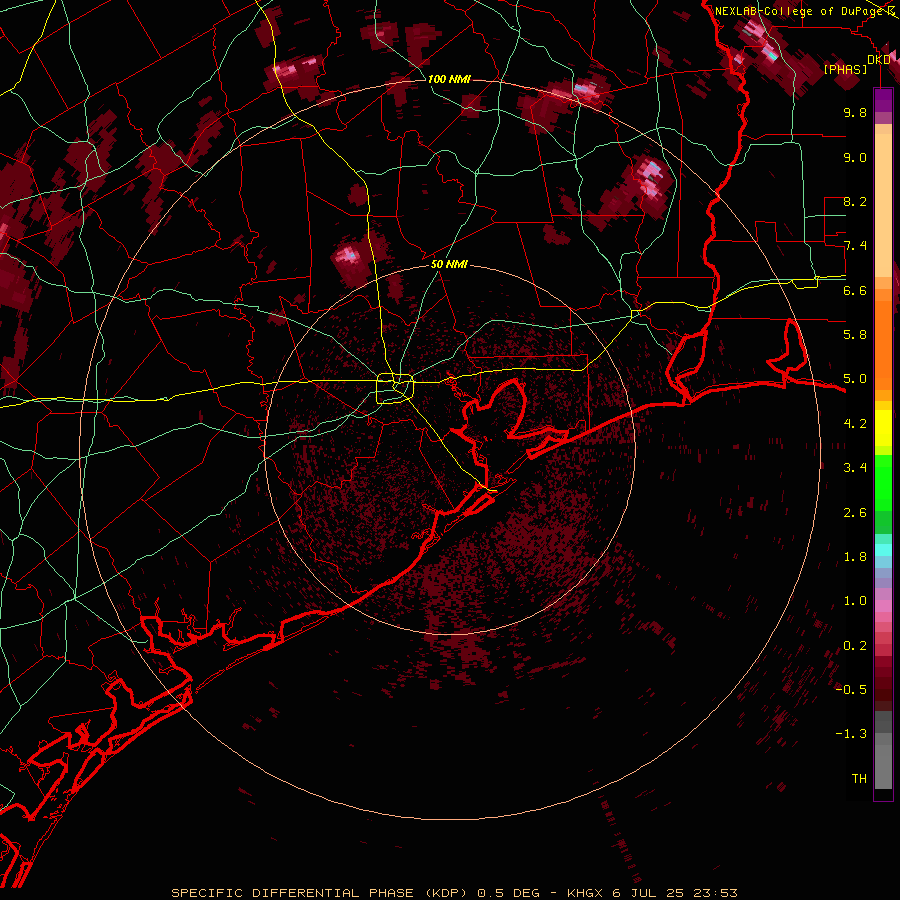Click the -0.5 value on the scale
Image resolution: width=900 pixels, height=900 pixels.
(x=851, y=690)
